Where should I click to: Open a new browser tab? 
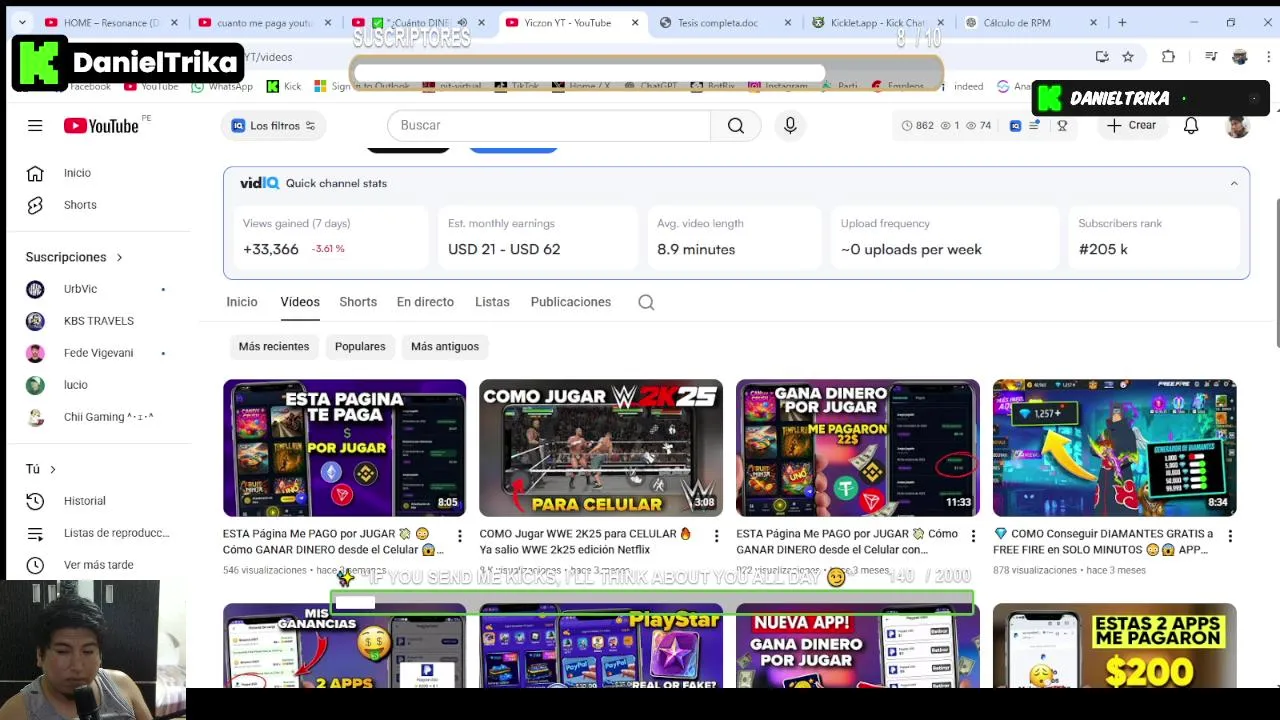tap(1122, 22)
